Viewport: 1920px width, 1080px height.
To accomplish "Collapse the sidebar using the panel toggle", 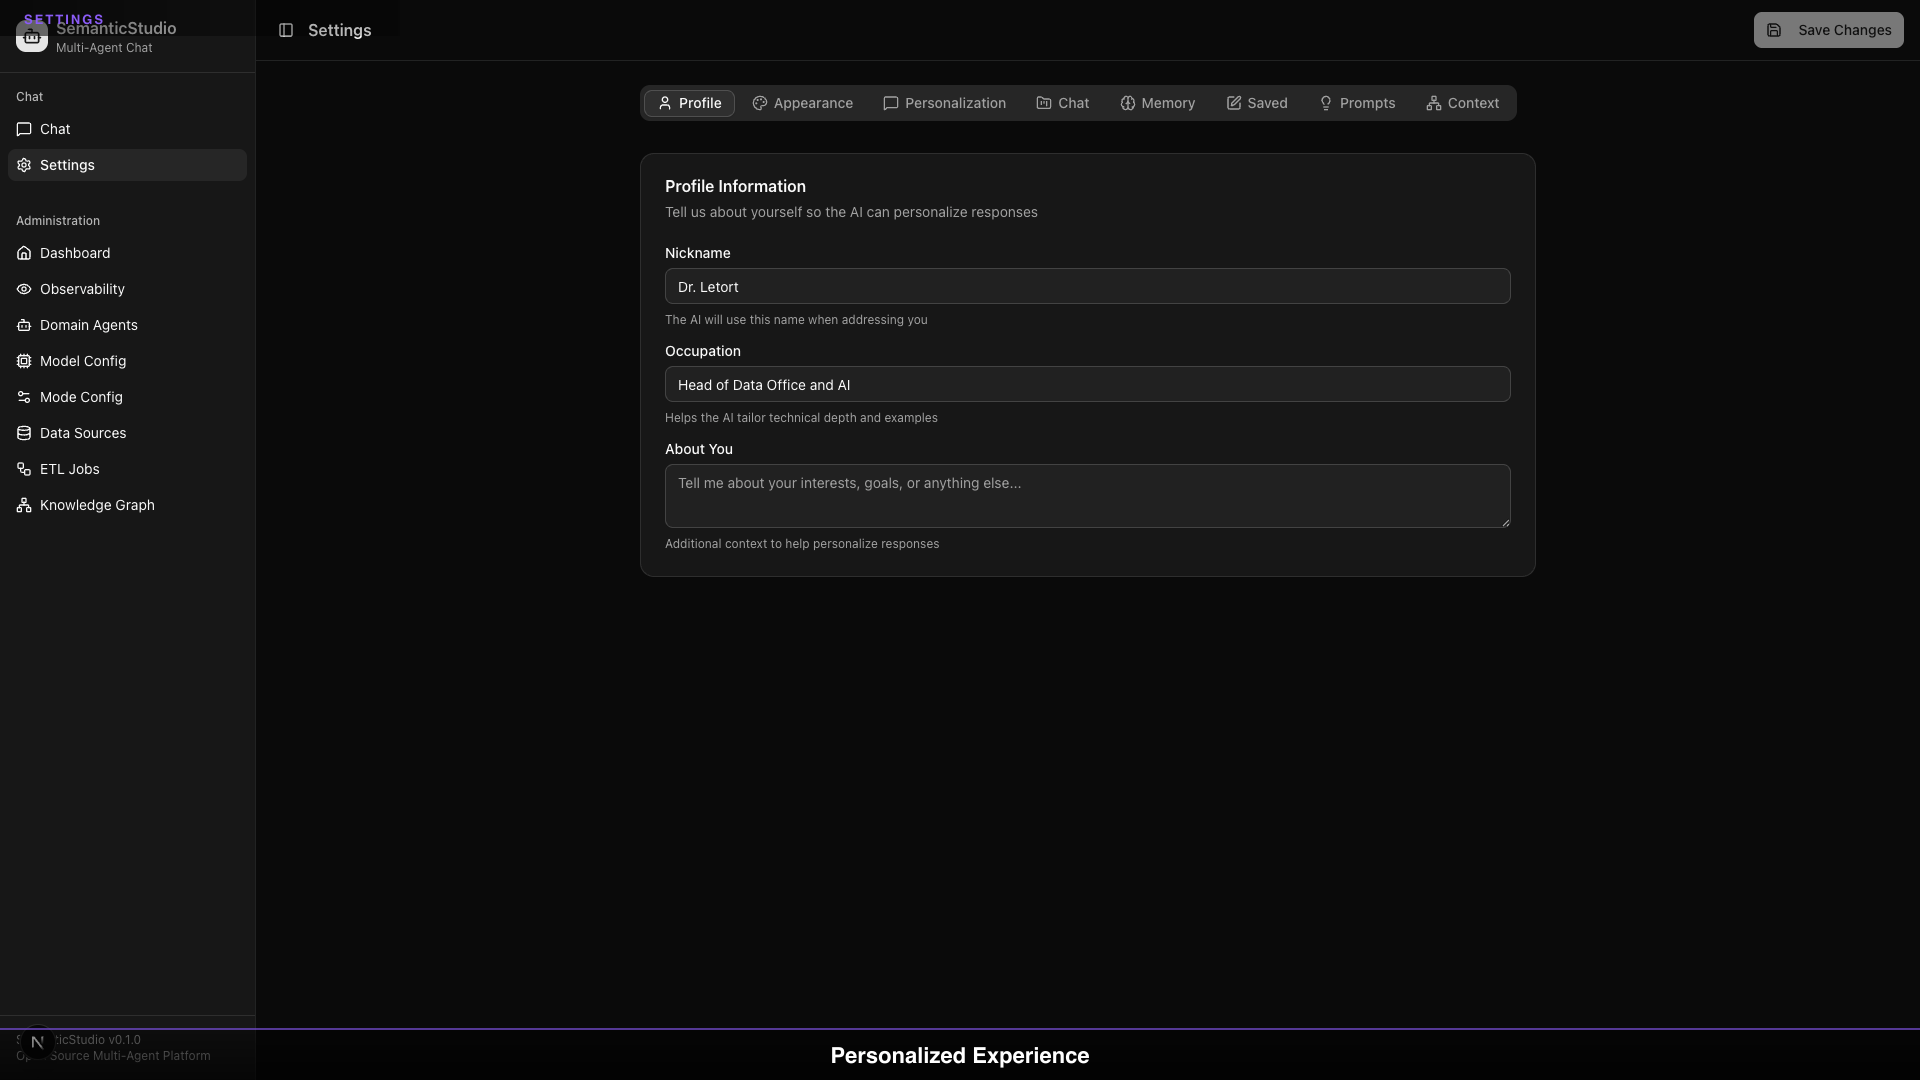I will (287, 30).
